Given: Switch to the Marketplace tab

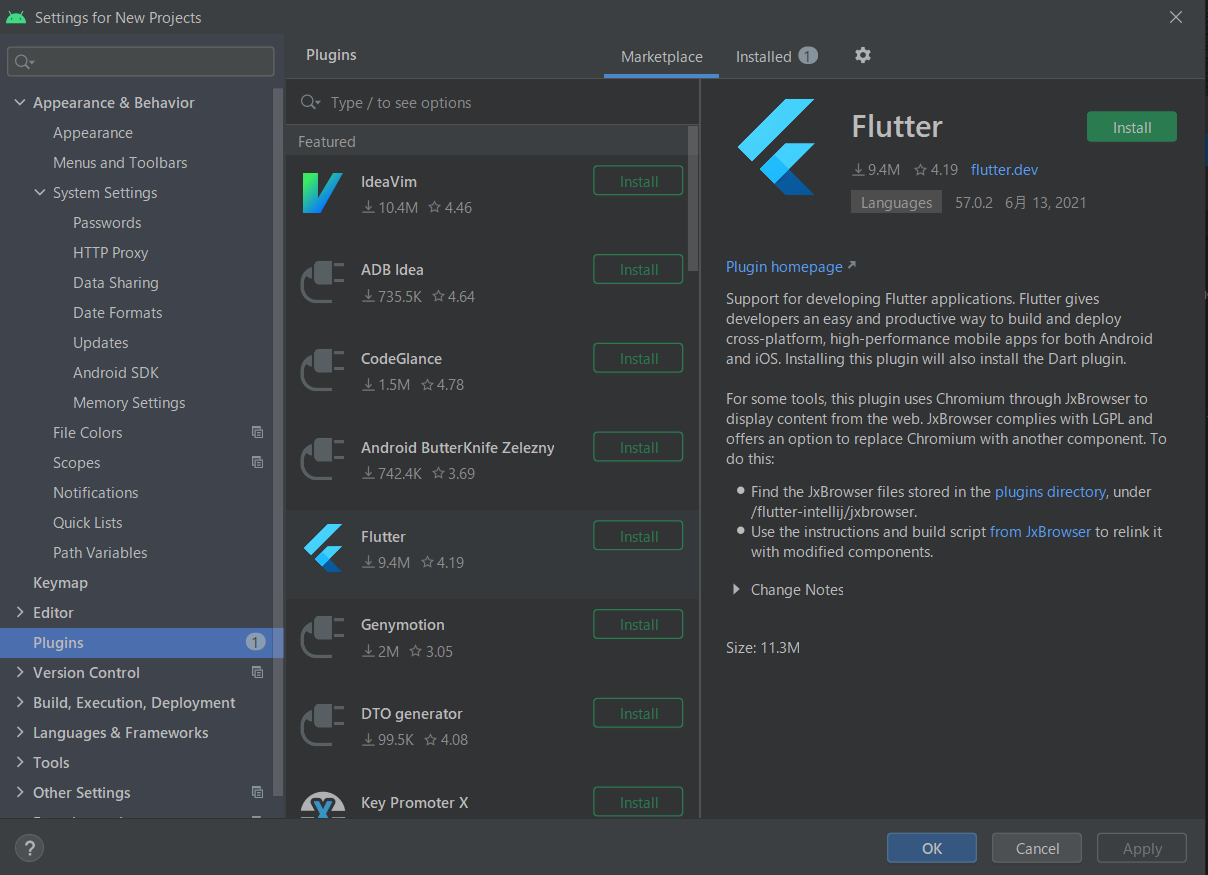Looking at the screenshot, I should coord(662,57).
